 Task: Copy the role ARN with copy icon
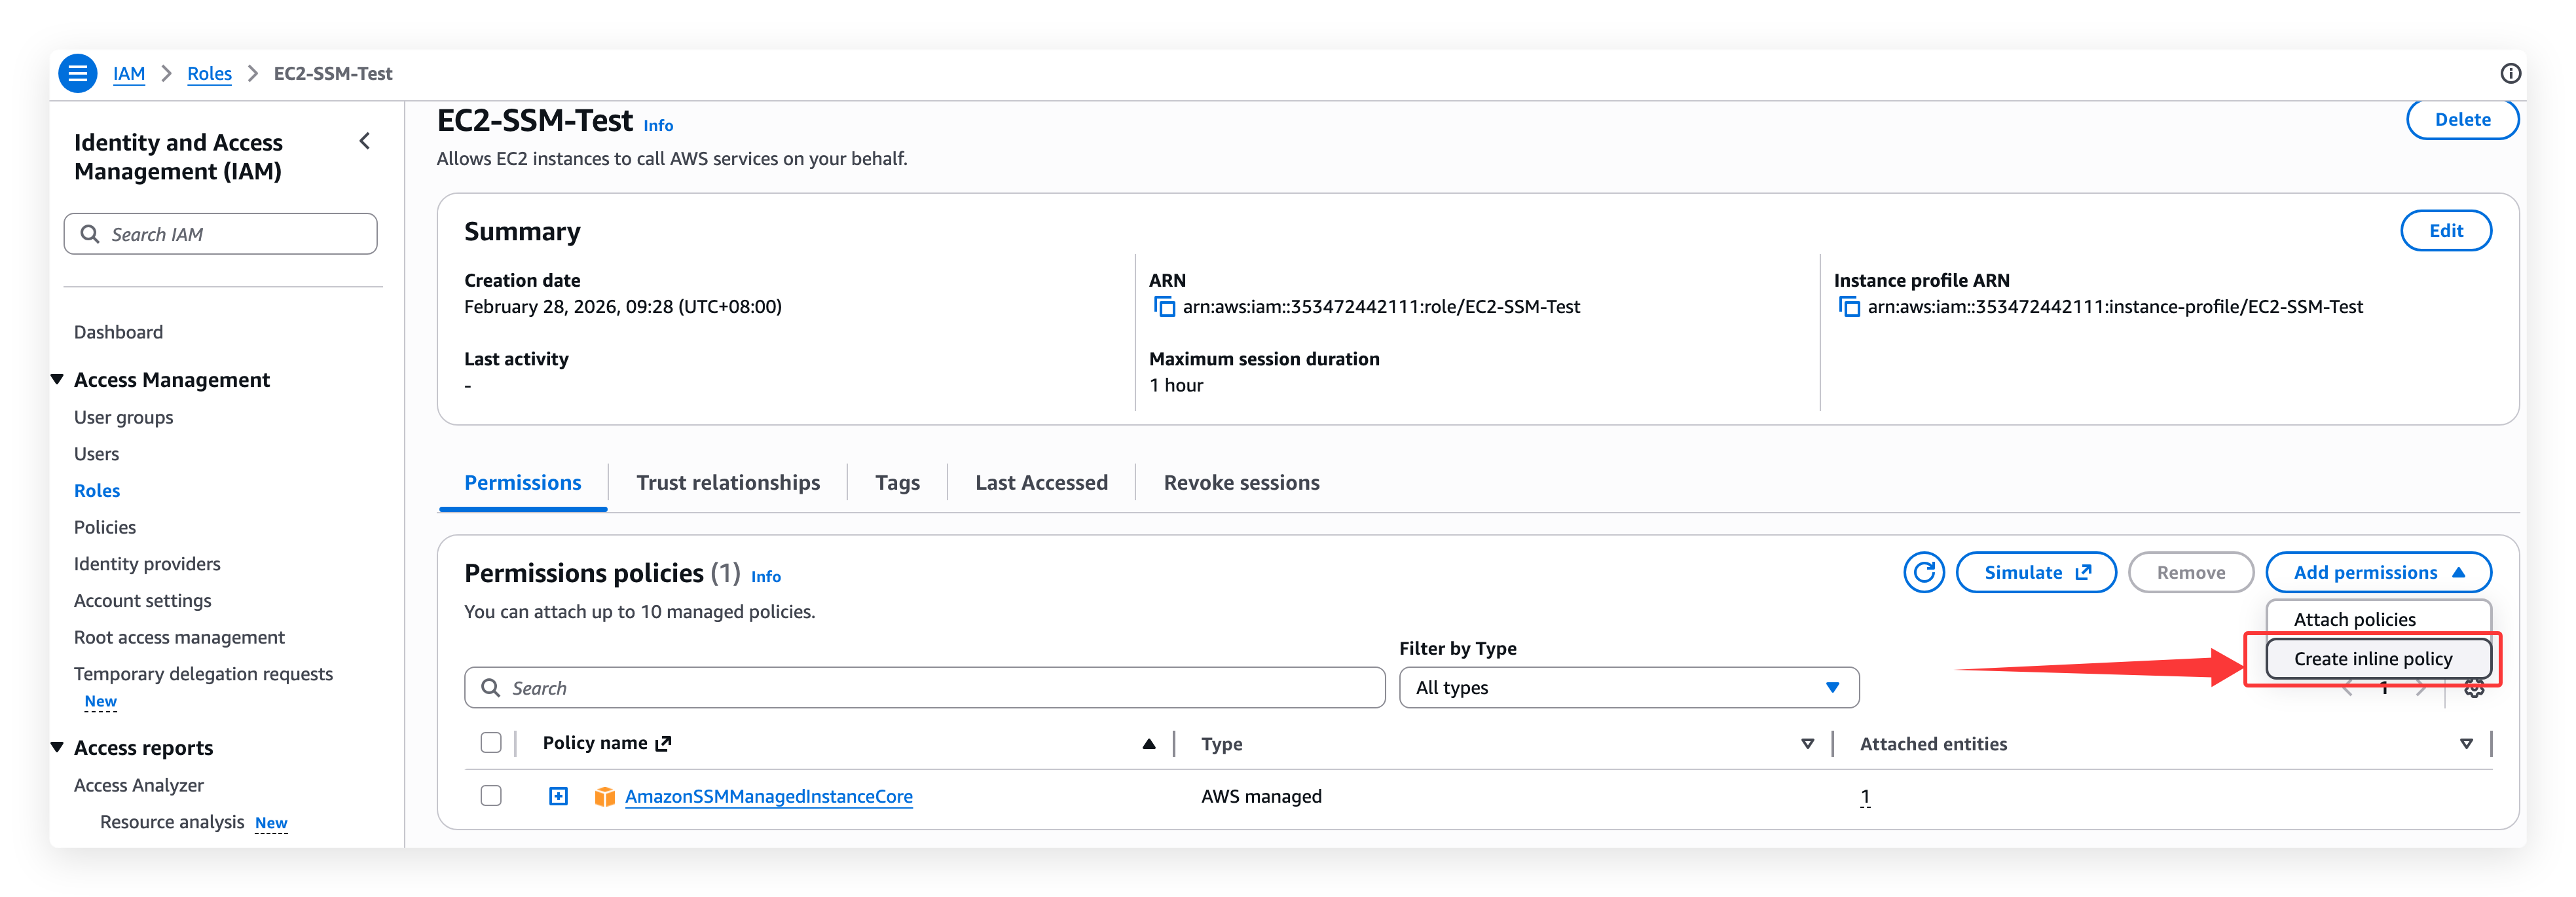(1164, 307)
